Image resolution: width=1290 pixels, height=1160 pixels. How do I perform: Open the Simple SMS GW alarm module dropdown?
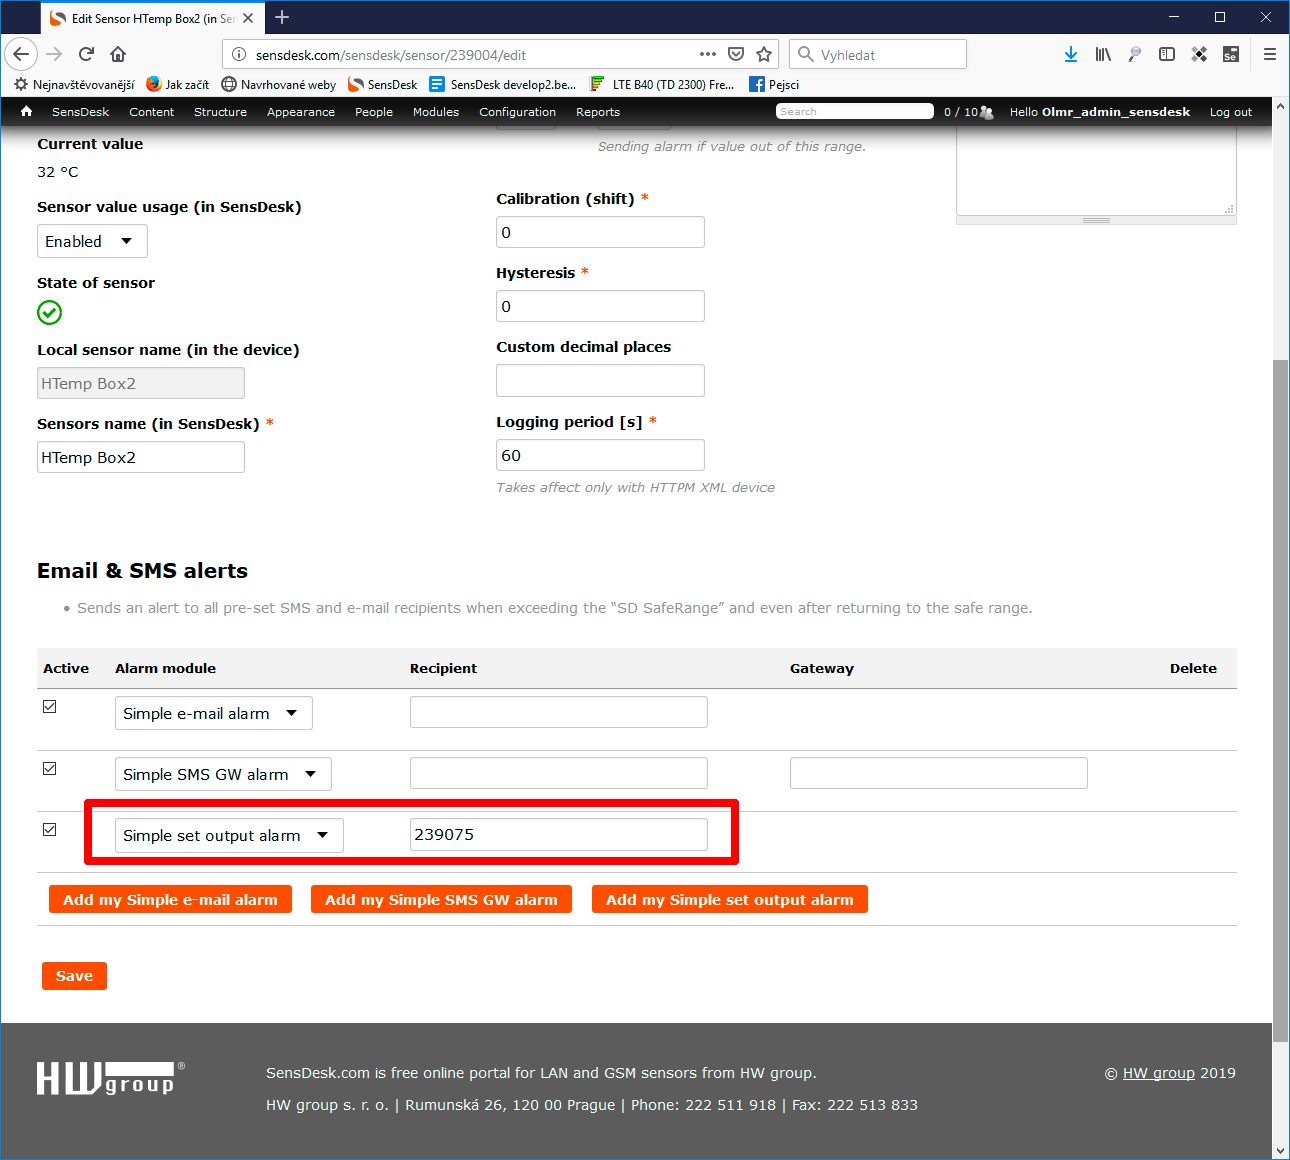223,774
